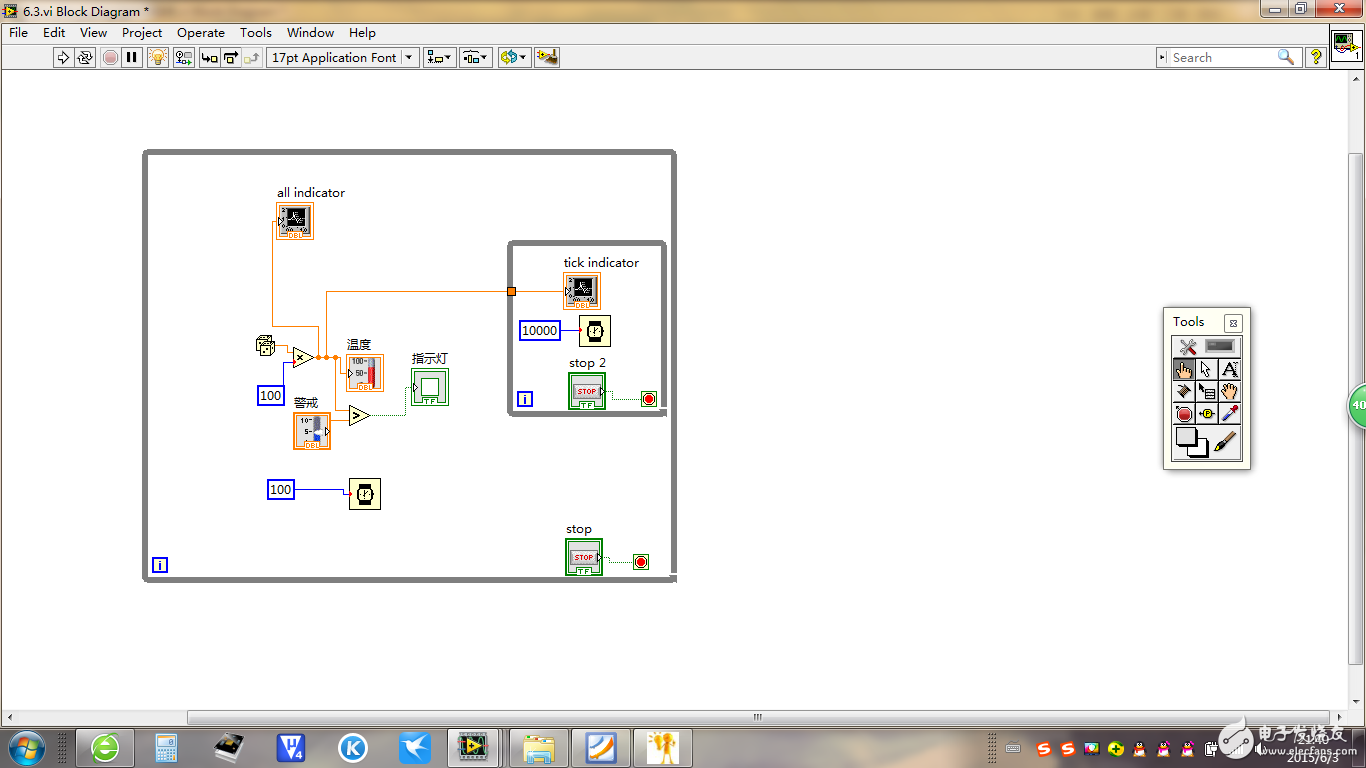Open the Tools menu
The image size is (1366, 768).
coord(256,33)
